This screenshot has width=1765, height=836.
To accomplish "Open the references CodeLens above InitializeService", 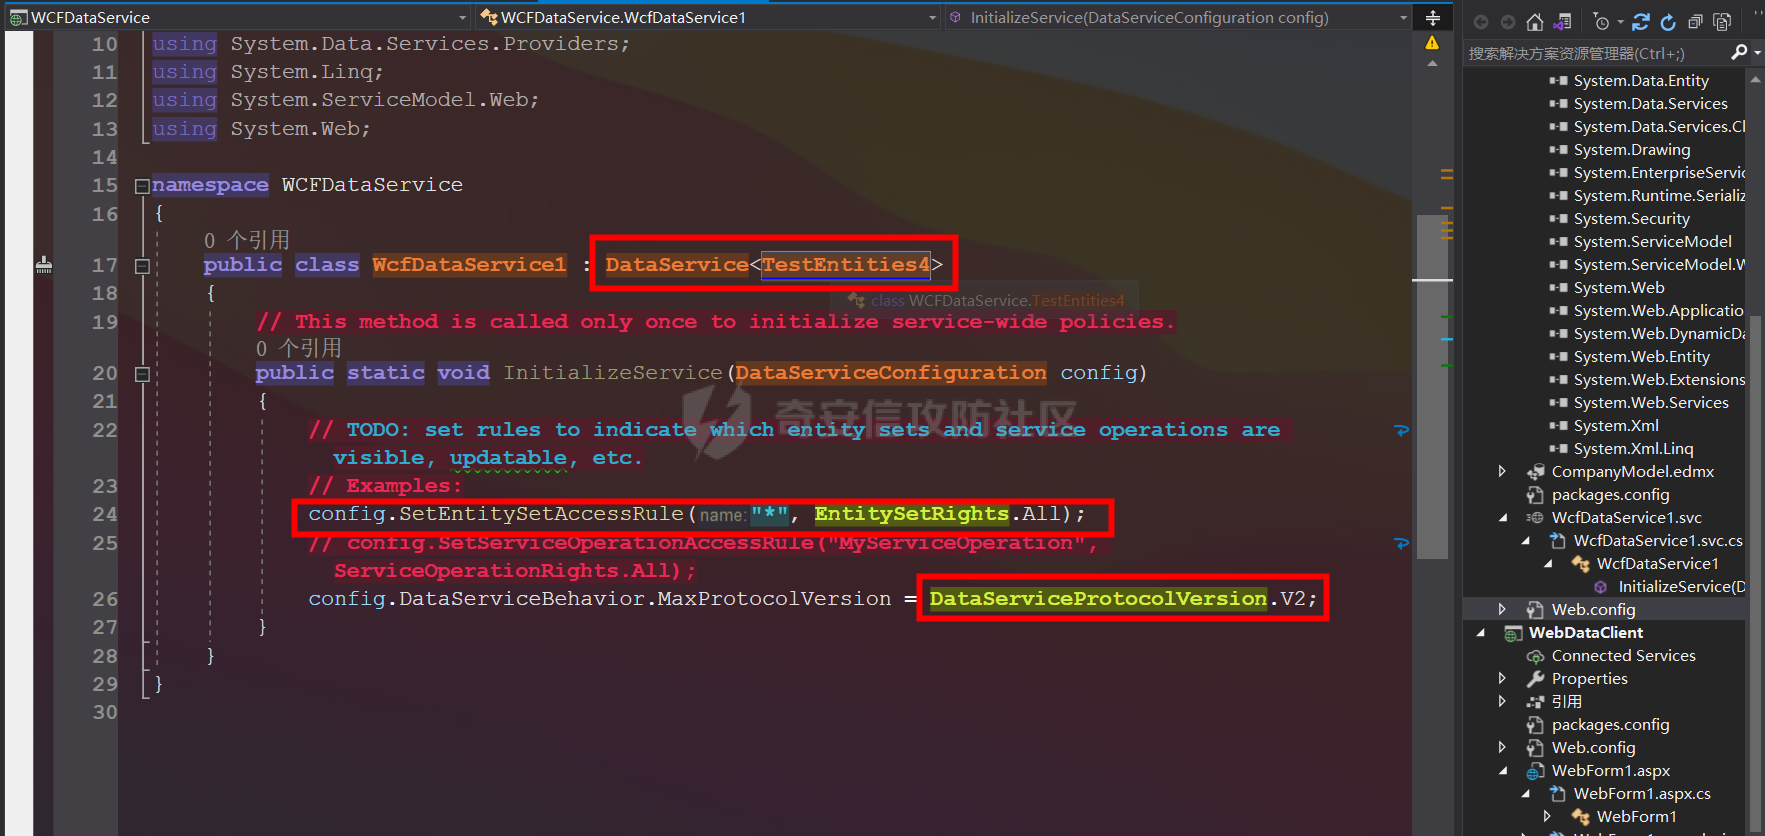I will (x=299, y=348).
